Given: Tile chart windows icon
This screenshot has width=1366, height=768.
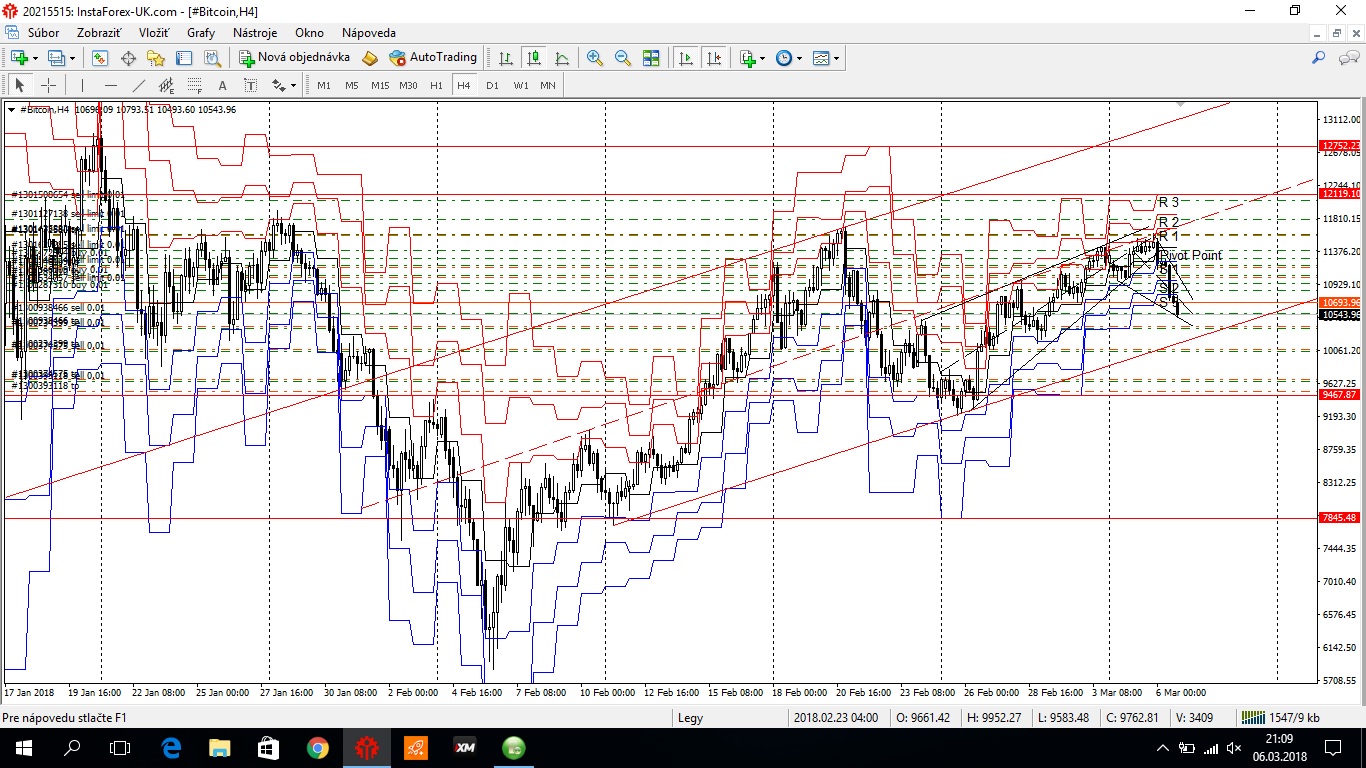Looking at the screenshot, I should tap(651, 58).
